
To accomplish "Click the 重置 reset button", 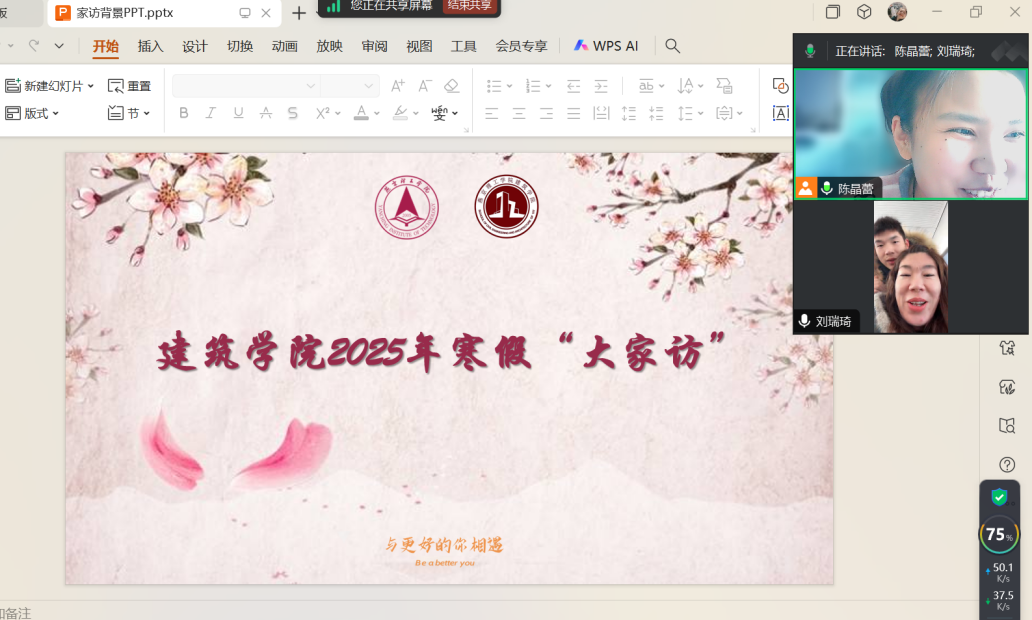I will pos(130,86).
